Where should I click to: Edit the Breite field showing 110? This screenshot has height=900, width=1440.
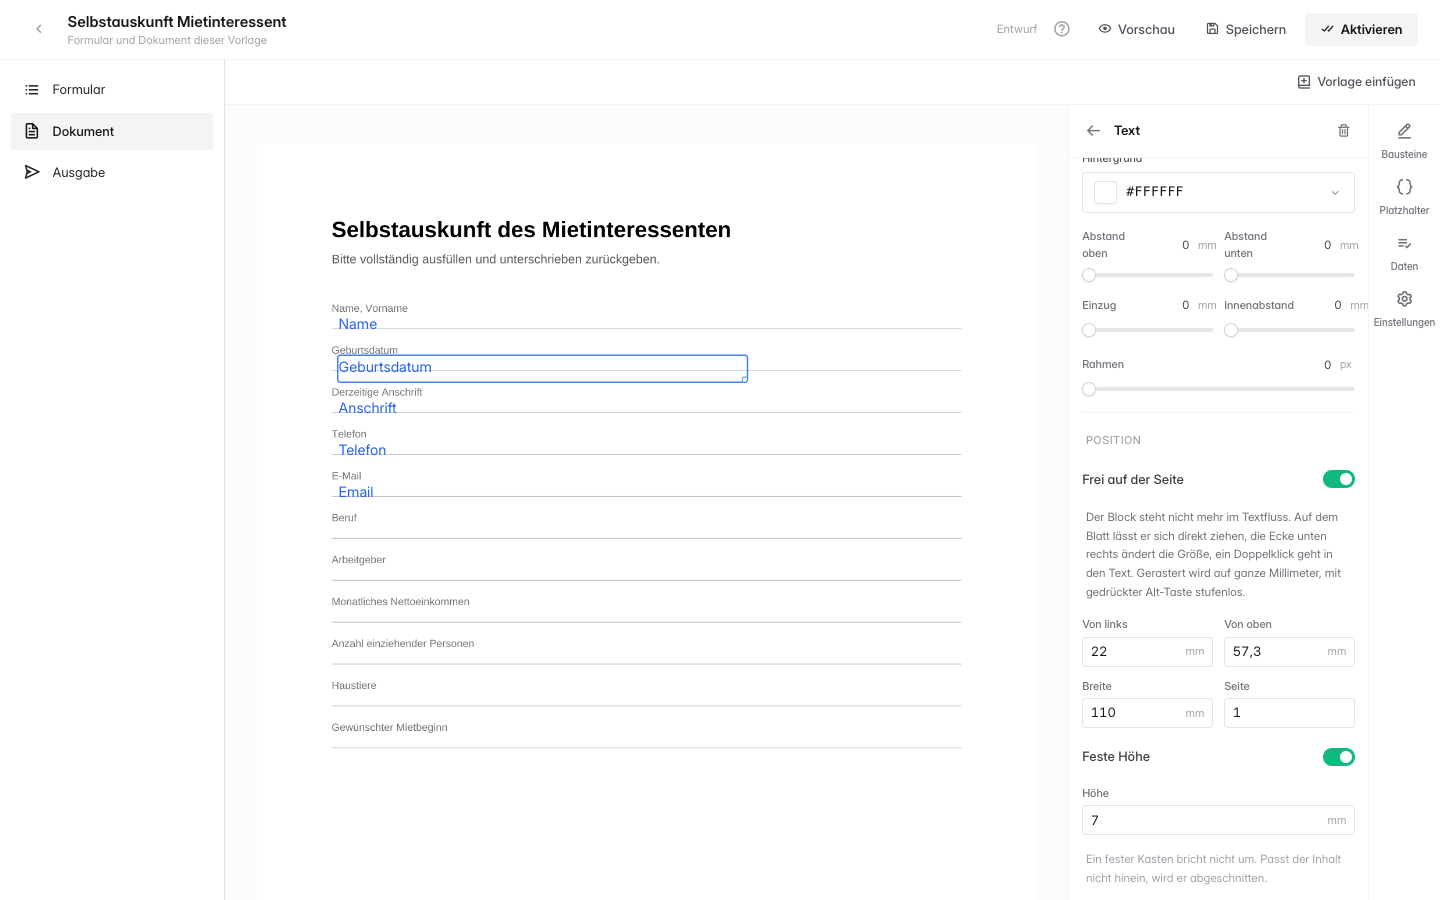(1147, 713)
